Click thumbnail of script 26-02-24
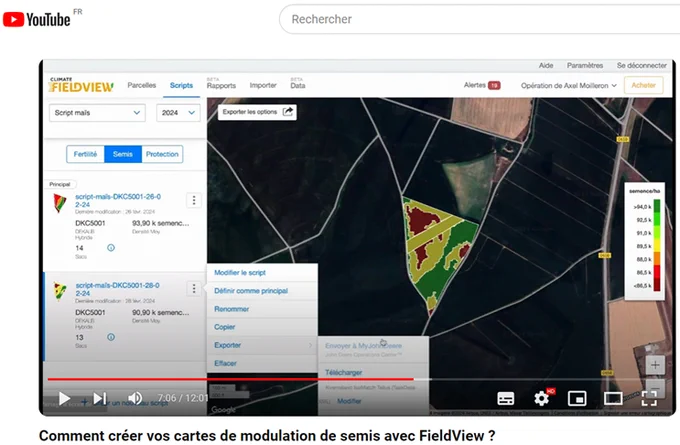Viewport: 680px width, 445px height. (60, 203)
